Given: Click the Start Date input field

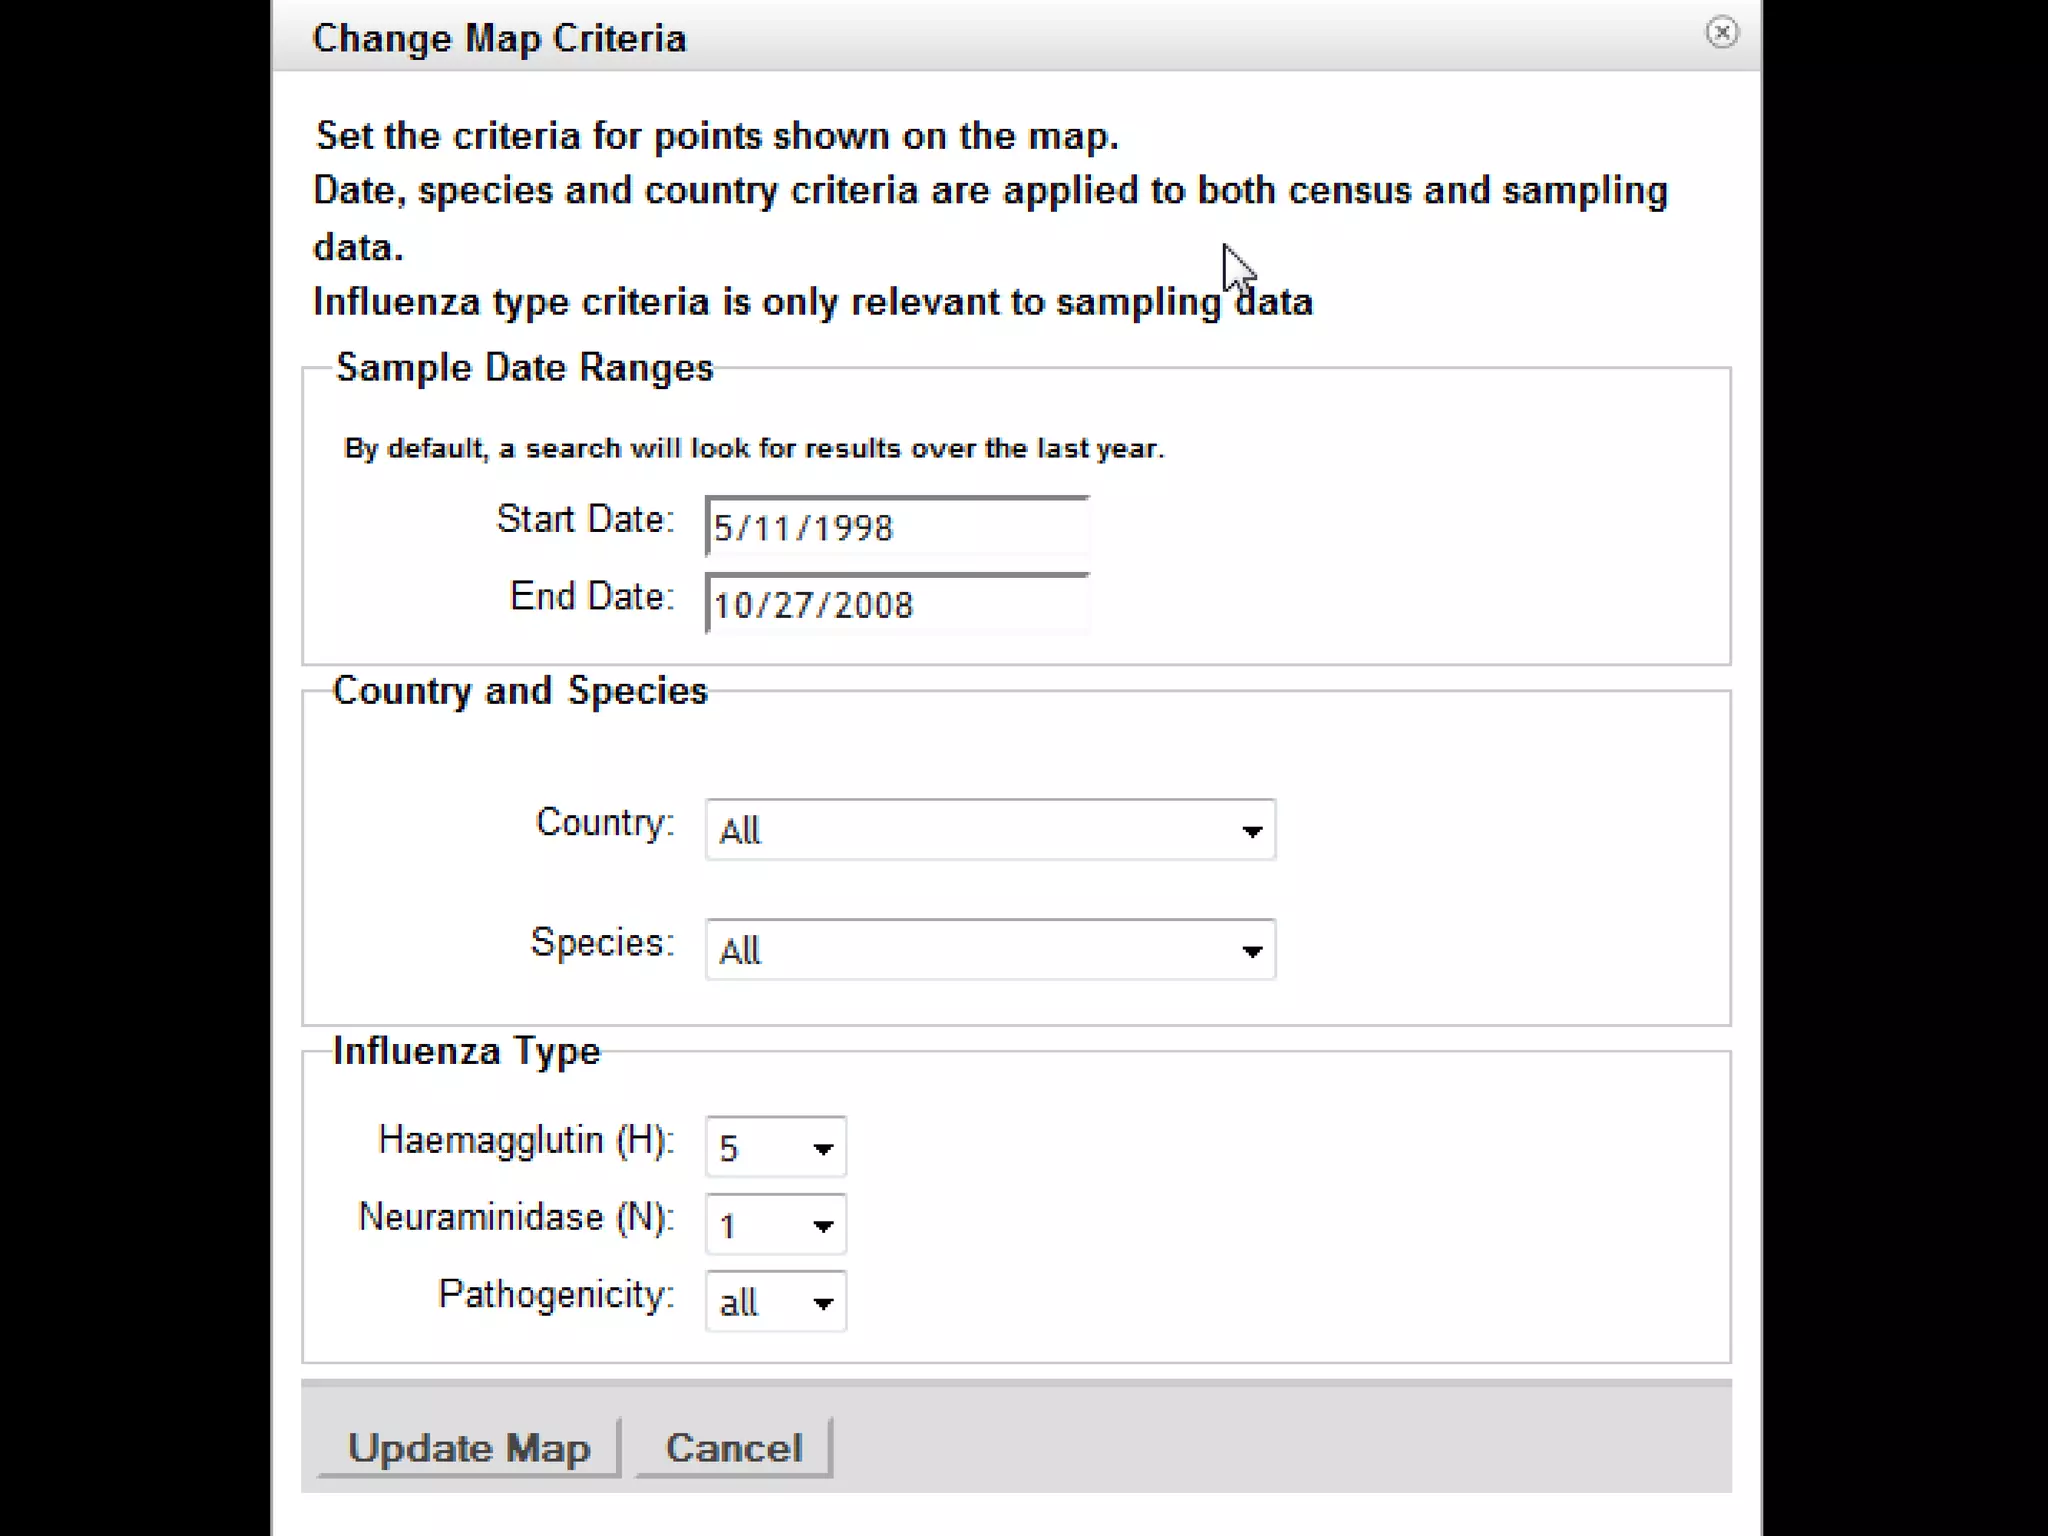Looking at the screenshot, I should click(x=896, y=527).
